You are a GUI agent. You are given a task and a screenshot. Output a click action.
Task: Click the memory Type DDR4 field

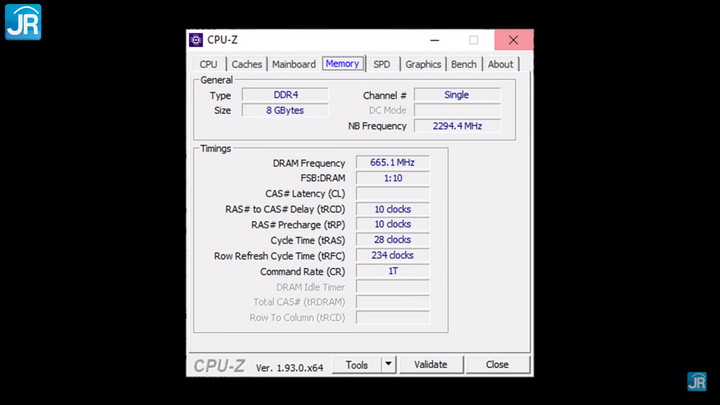pos(285,95)
